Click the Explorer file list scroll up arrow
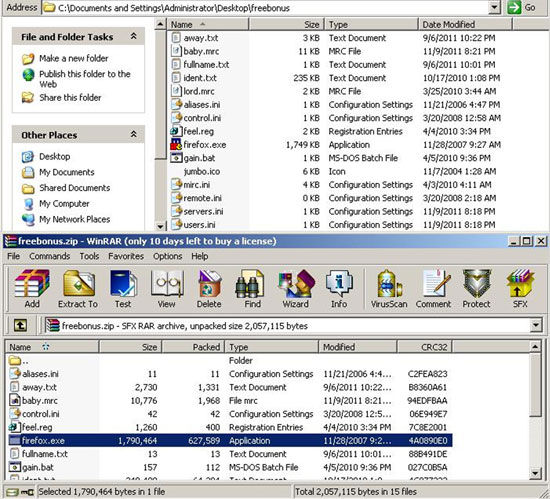The height and width of the screenshot is (499, 550). coord(160,24)
